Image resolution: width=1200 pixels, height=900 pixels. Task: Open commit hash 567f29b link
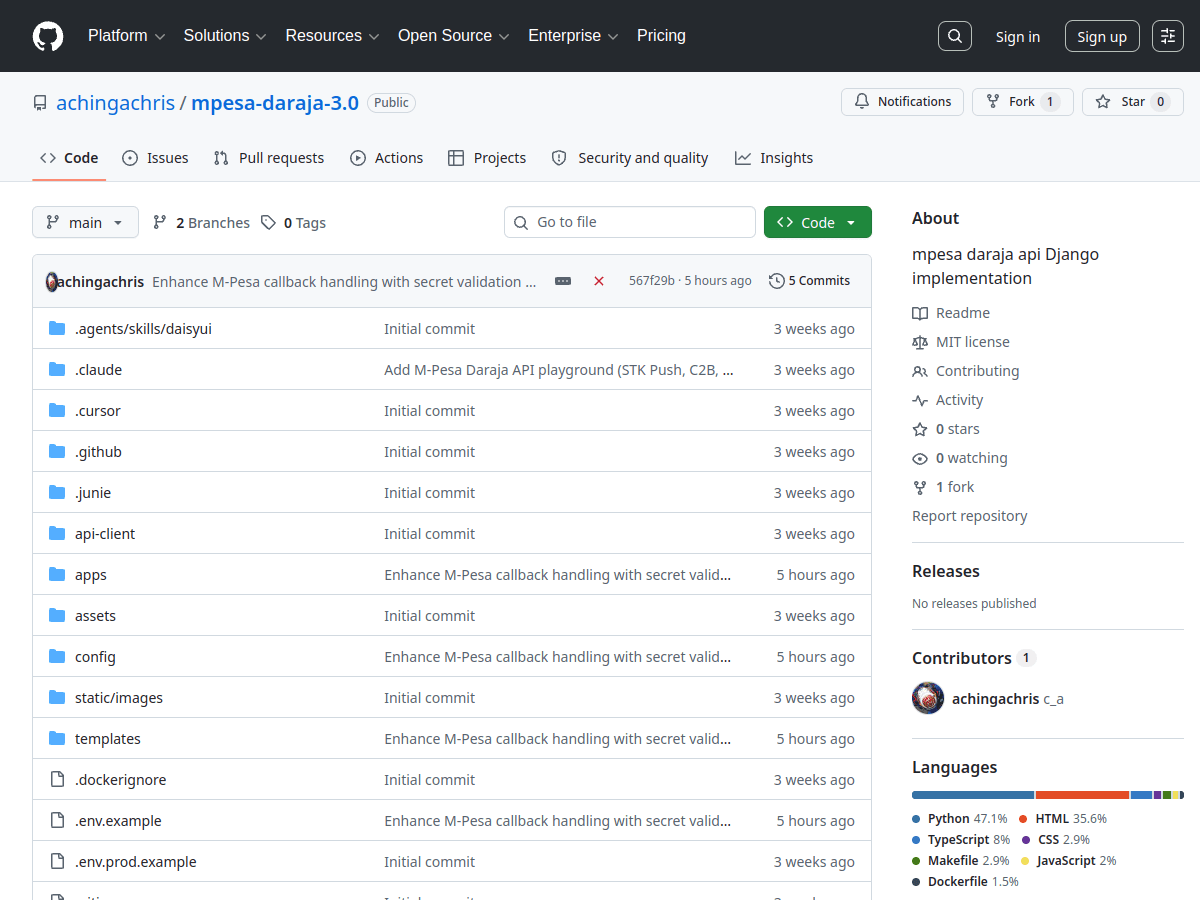(652, 281)
